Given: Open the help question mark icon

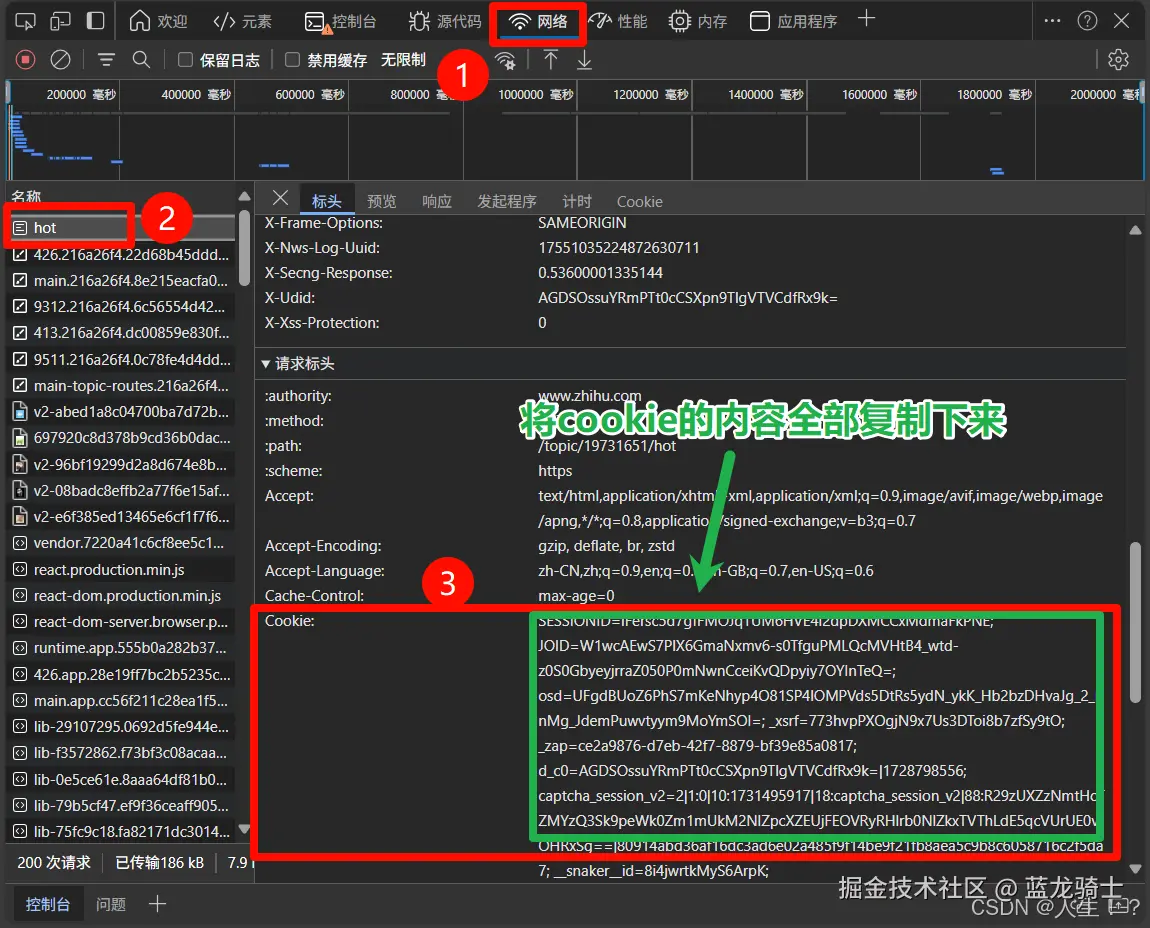Looking at the screenshot, I should [1088, 21].
